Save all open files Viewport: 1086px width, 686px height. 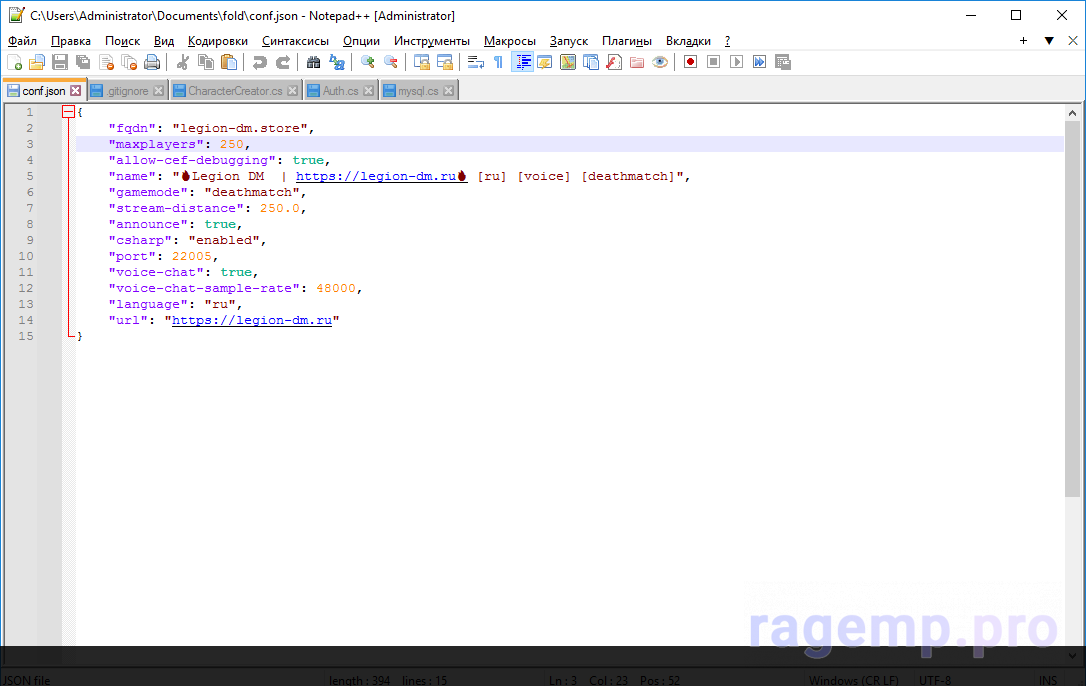tap(83, 62)
